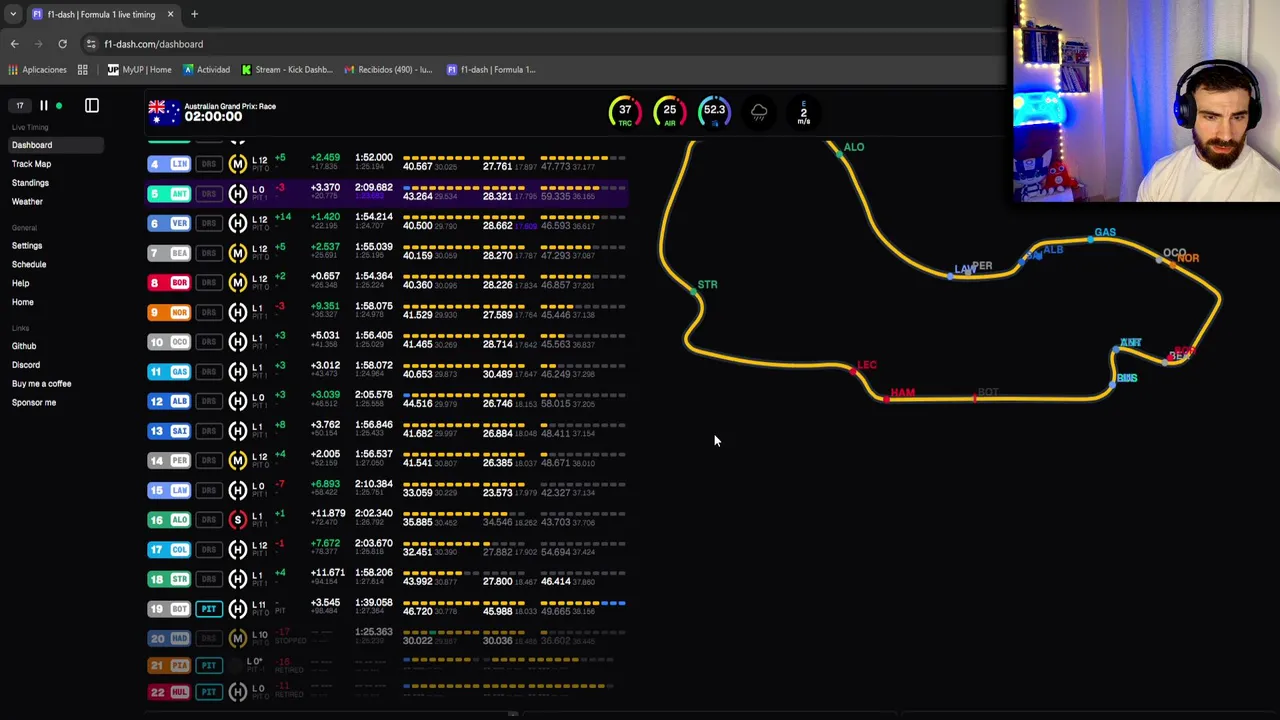Open the Recibidos Gmail bookmark
1280x720 pixels.
tap(388, 70)
